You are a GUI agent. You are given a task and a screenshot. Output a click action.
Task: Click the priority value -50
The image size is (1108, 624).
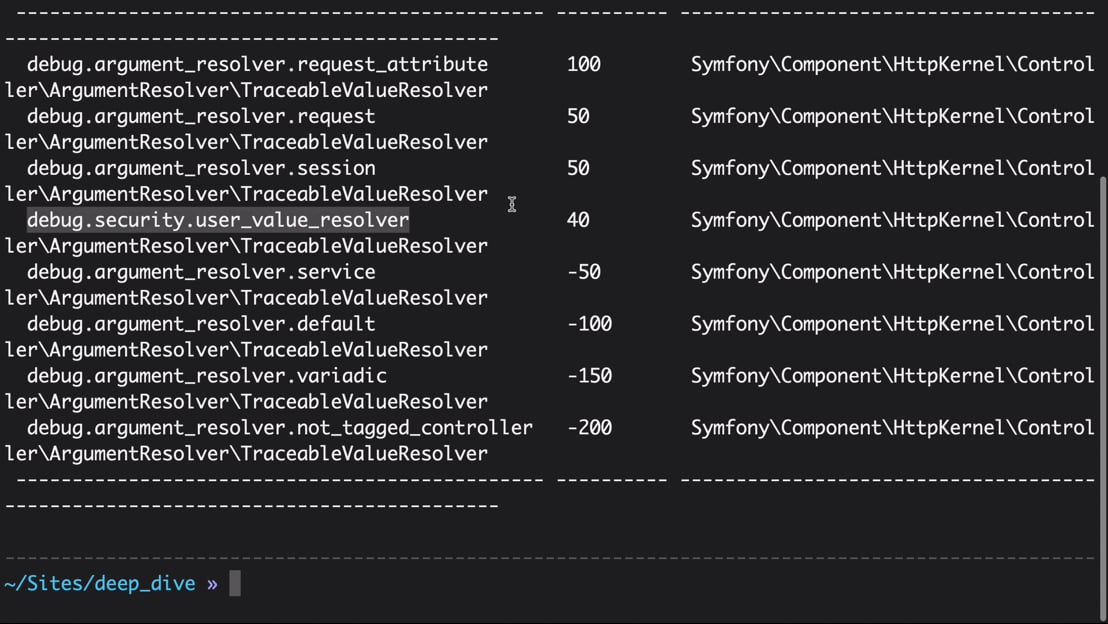tap(584, 272)
